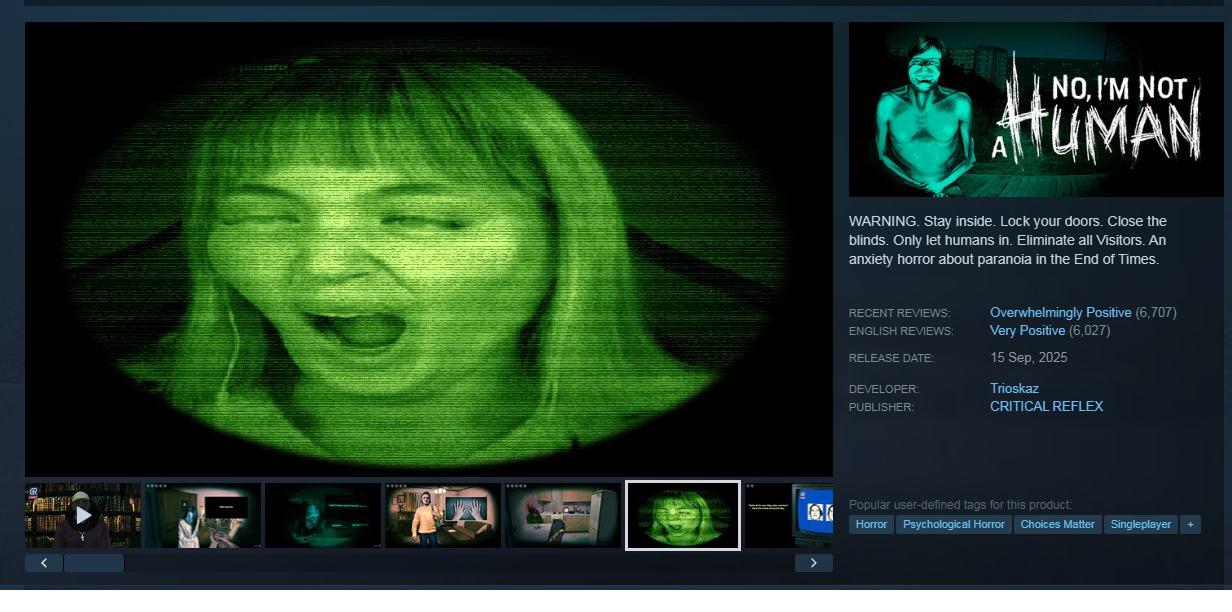Open publisher CRITICAL REFLEX page
1232x612 pixels.
pyautogui.click(x=1047, y=406)
